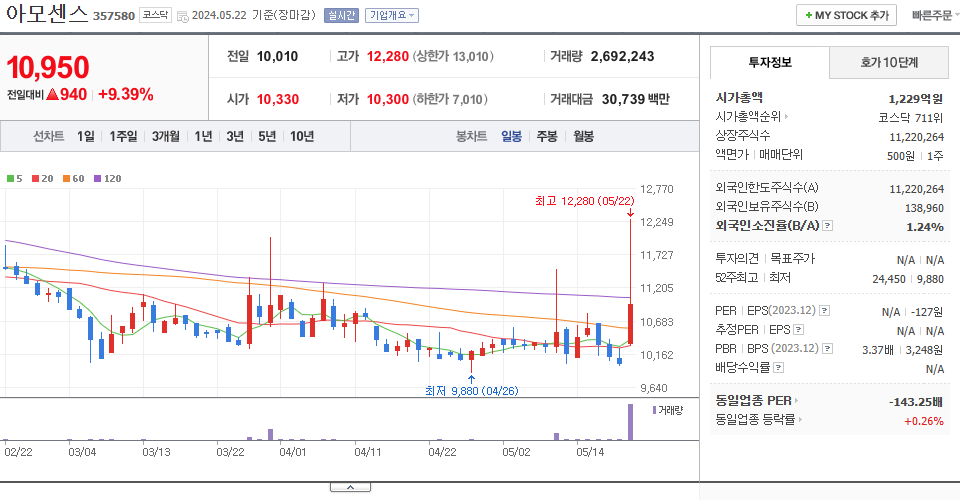Viewport: 960px width, 500px height.
Task: Select 3년 line chart period
Action: (235, 136)
